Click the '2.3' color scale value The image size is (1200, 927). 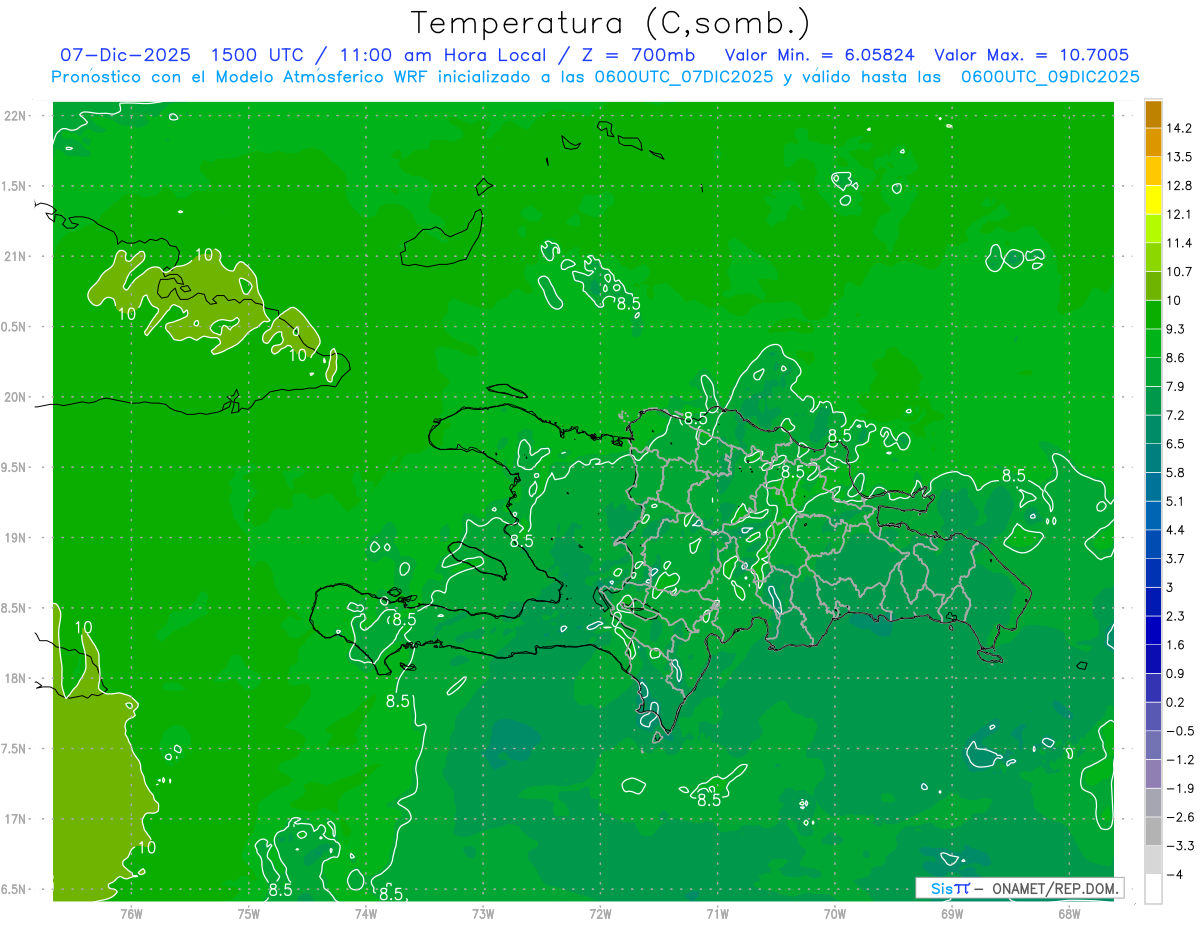(1176, 616)
